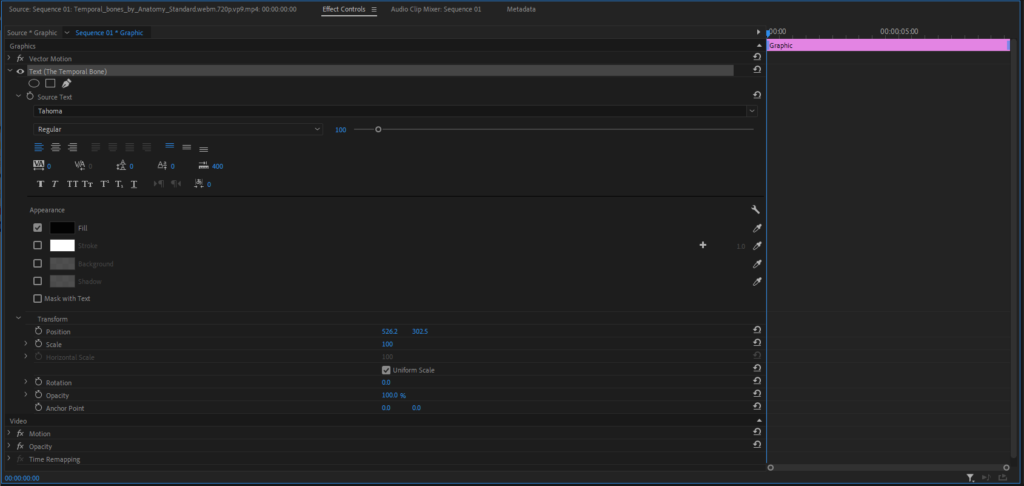This screenshot has height=486, width=1024.
Task: Click the Position X value 526.2
Action: (x=390, y=331)
